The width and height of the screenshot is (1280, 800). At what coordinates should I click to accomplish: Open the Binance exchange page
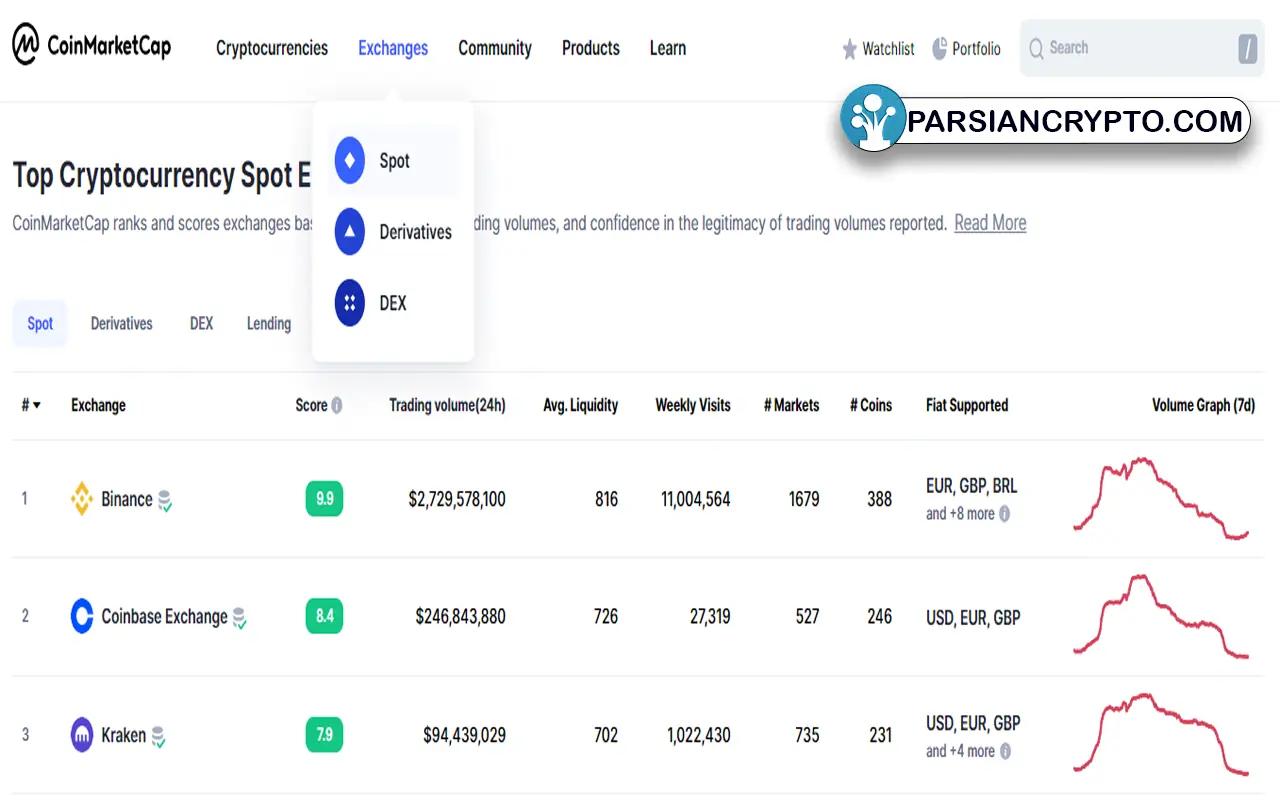(127, 499)
